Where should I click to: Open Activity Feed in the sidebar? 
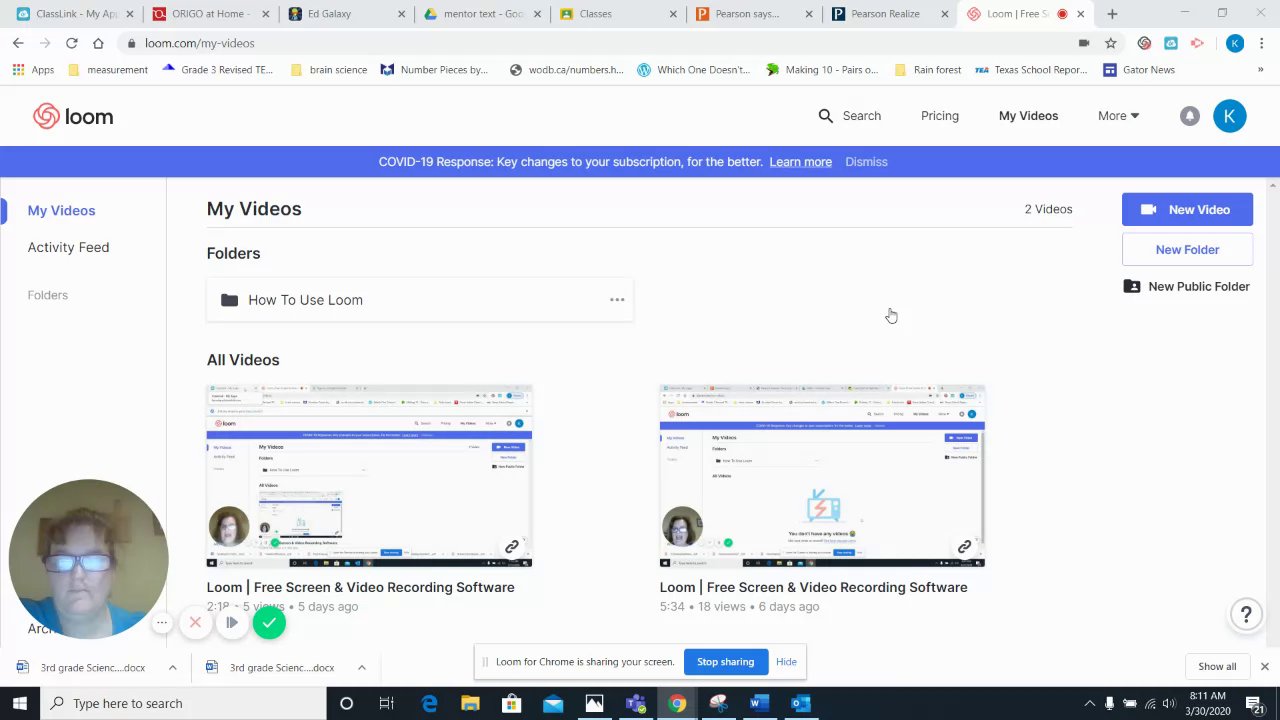point(68,247)
